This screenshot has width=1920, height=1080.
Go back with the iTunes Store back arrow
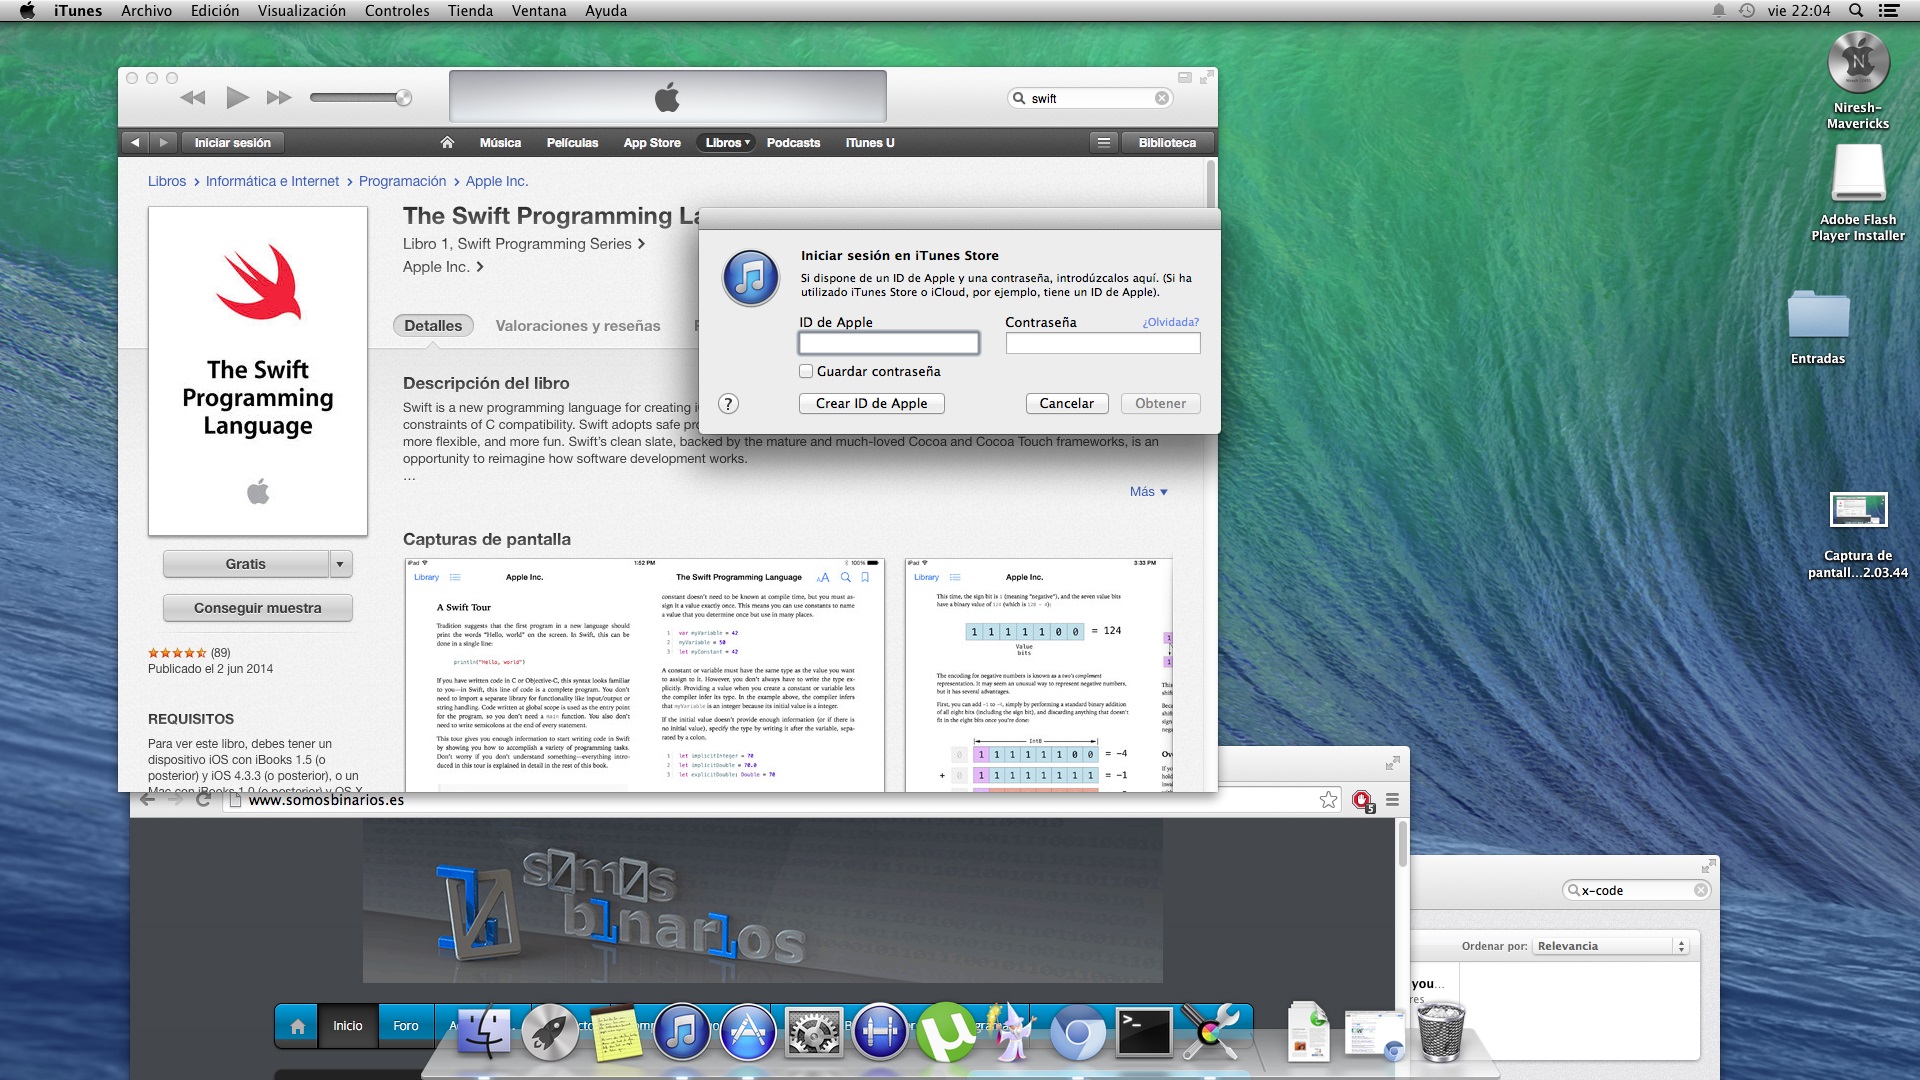point(135,143)
